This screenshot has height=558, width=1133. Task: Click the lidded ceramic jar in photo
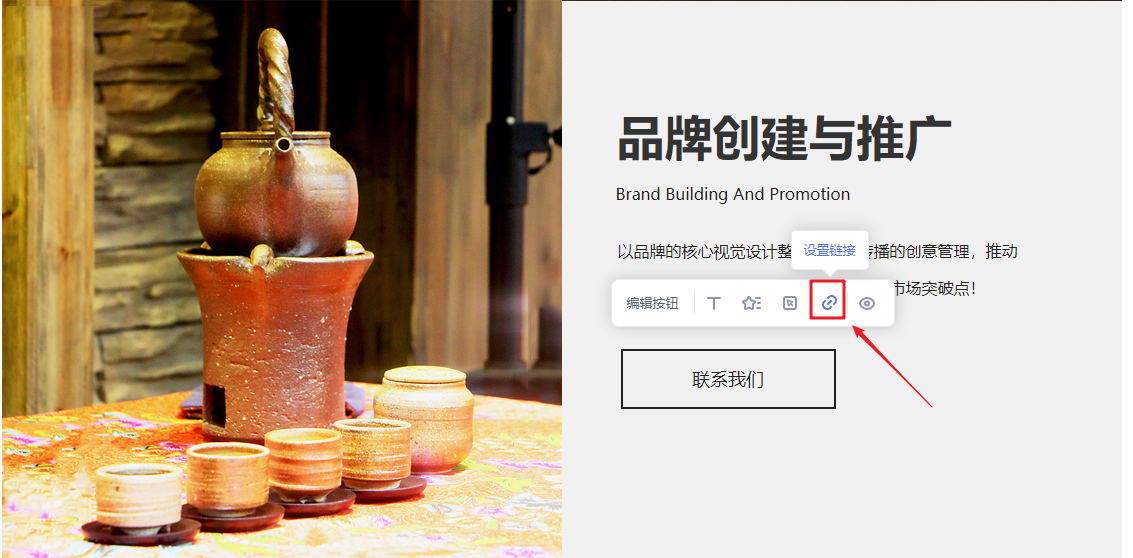click(x=423, y=418)
